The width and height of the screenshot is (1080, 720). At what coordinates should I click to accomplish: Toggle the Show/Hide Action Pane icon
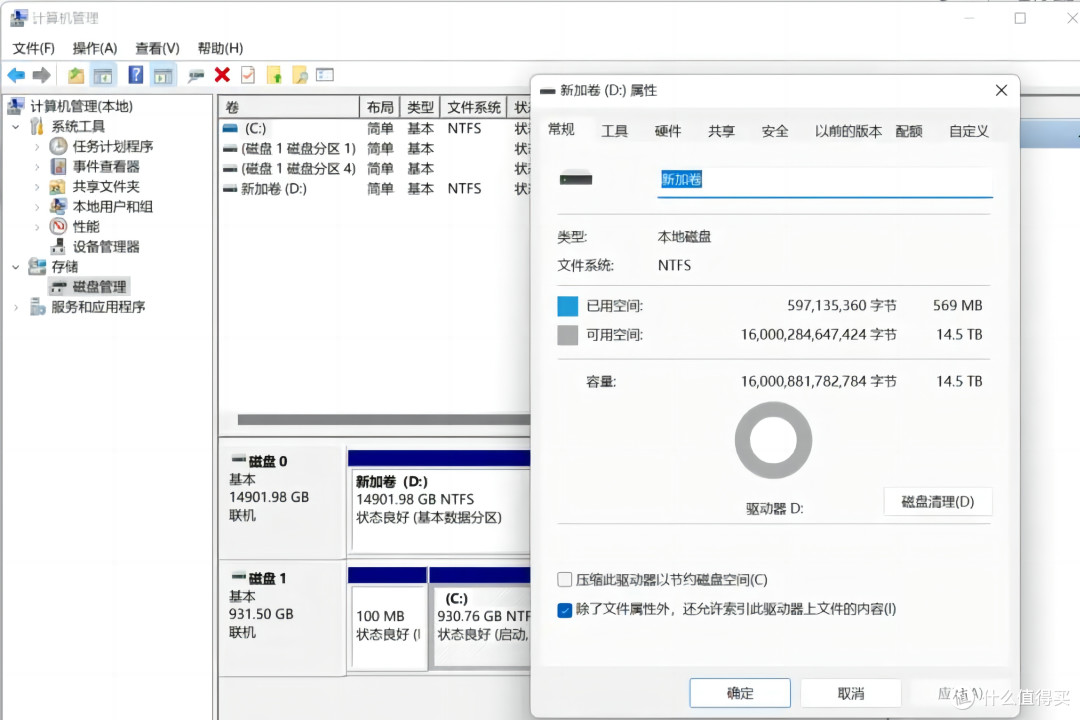[x=163, y=76]
